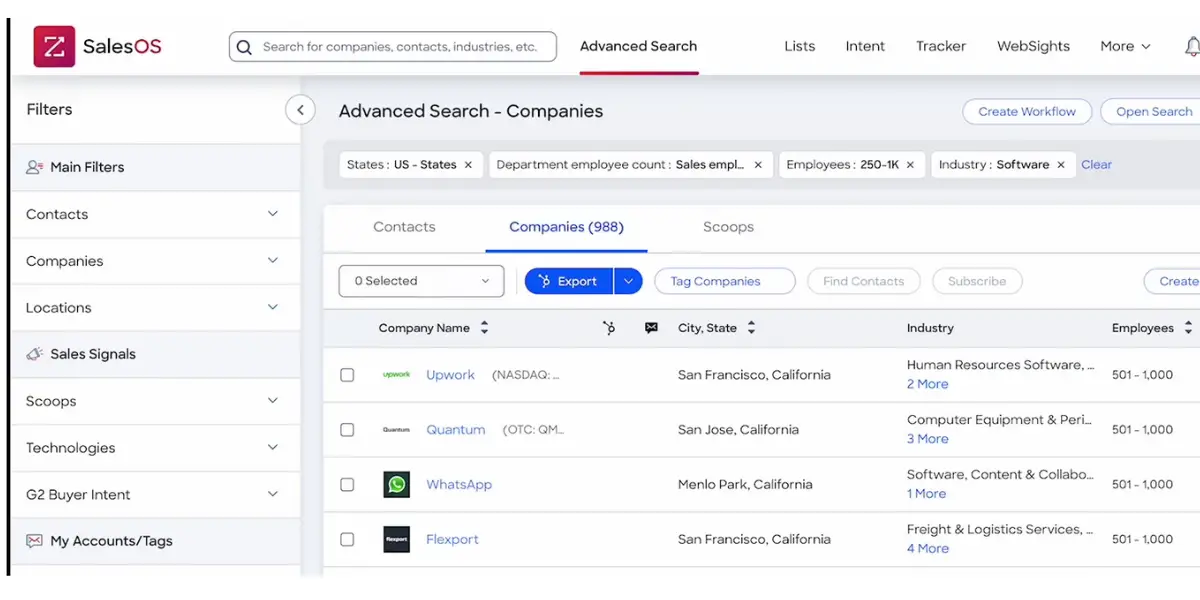The height and width of the screenshot is (600, 1200).
Task: Open the notifications bell icon
Action: 1192,46
